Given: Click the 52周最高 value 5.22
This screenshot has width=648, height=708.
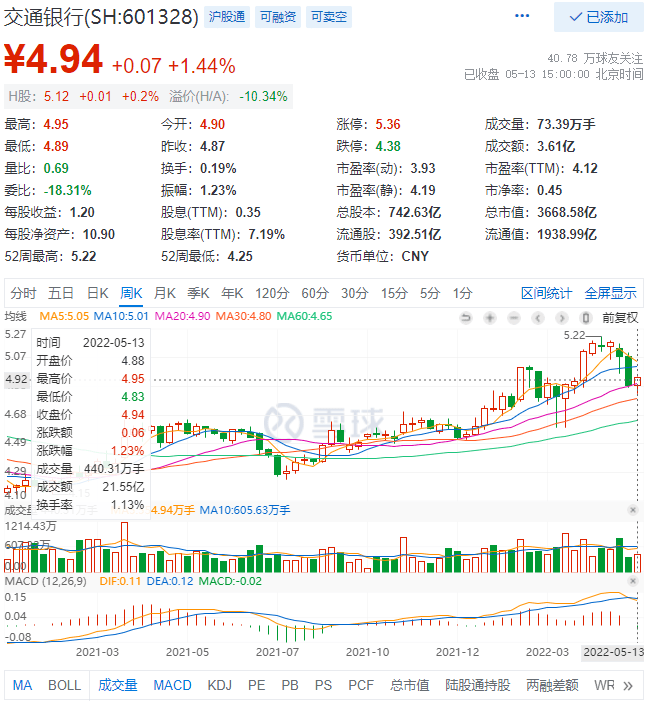Looking at the screenshot, I should 84,256.
